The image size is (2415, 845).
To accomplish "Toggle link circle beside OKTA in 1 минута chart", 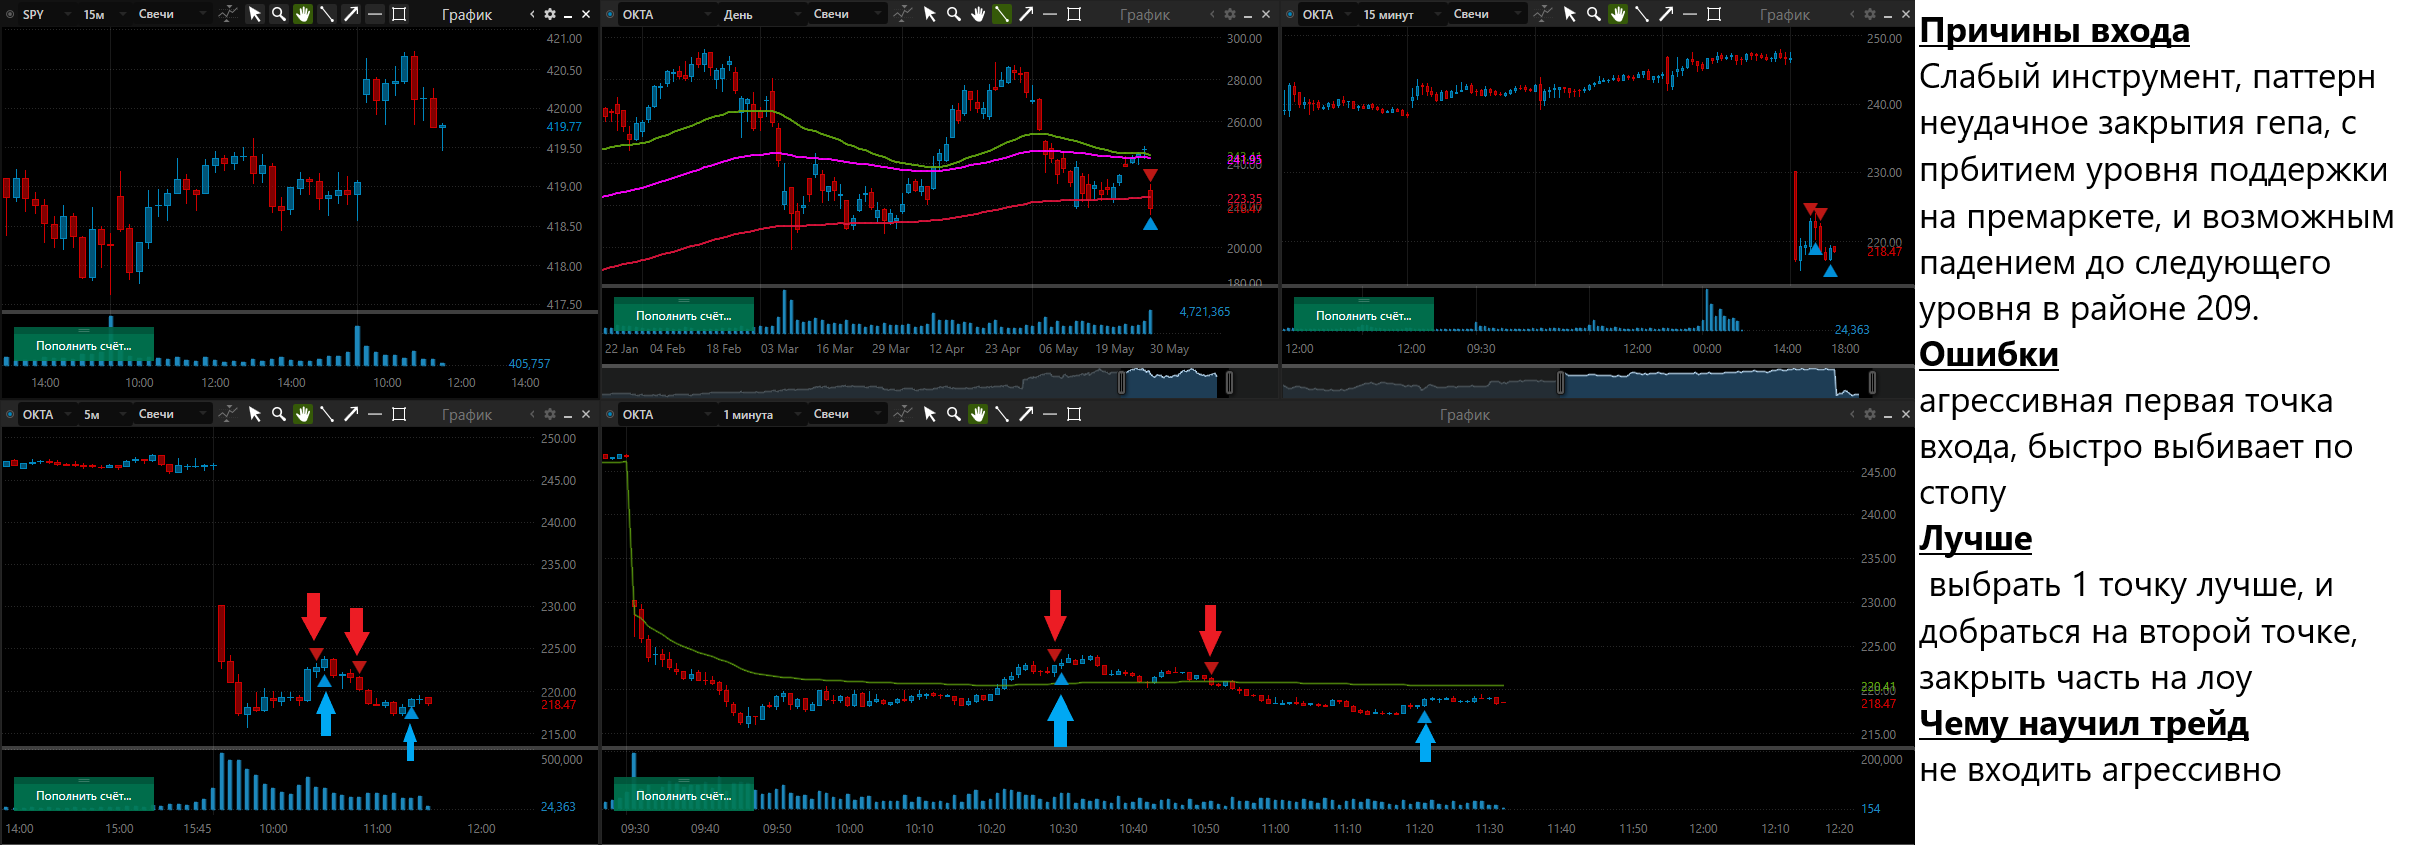I will click(610, 414).
